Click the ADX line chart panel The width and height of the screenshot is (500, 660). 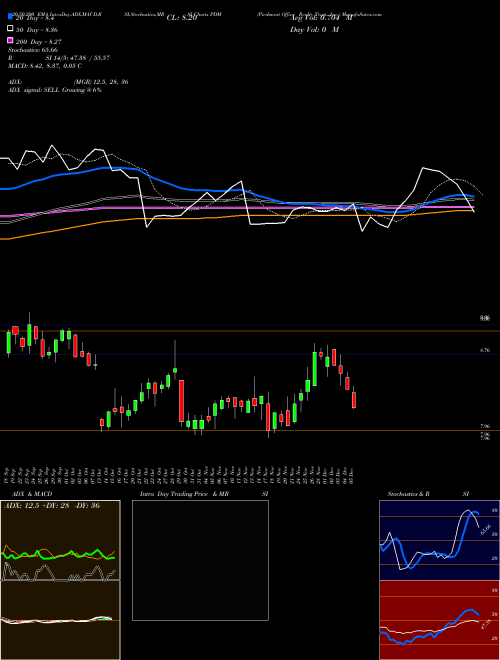(60, 540)
